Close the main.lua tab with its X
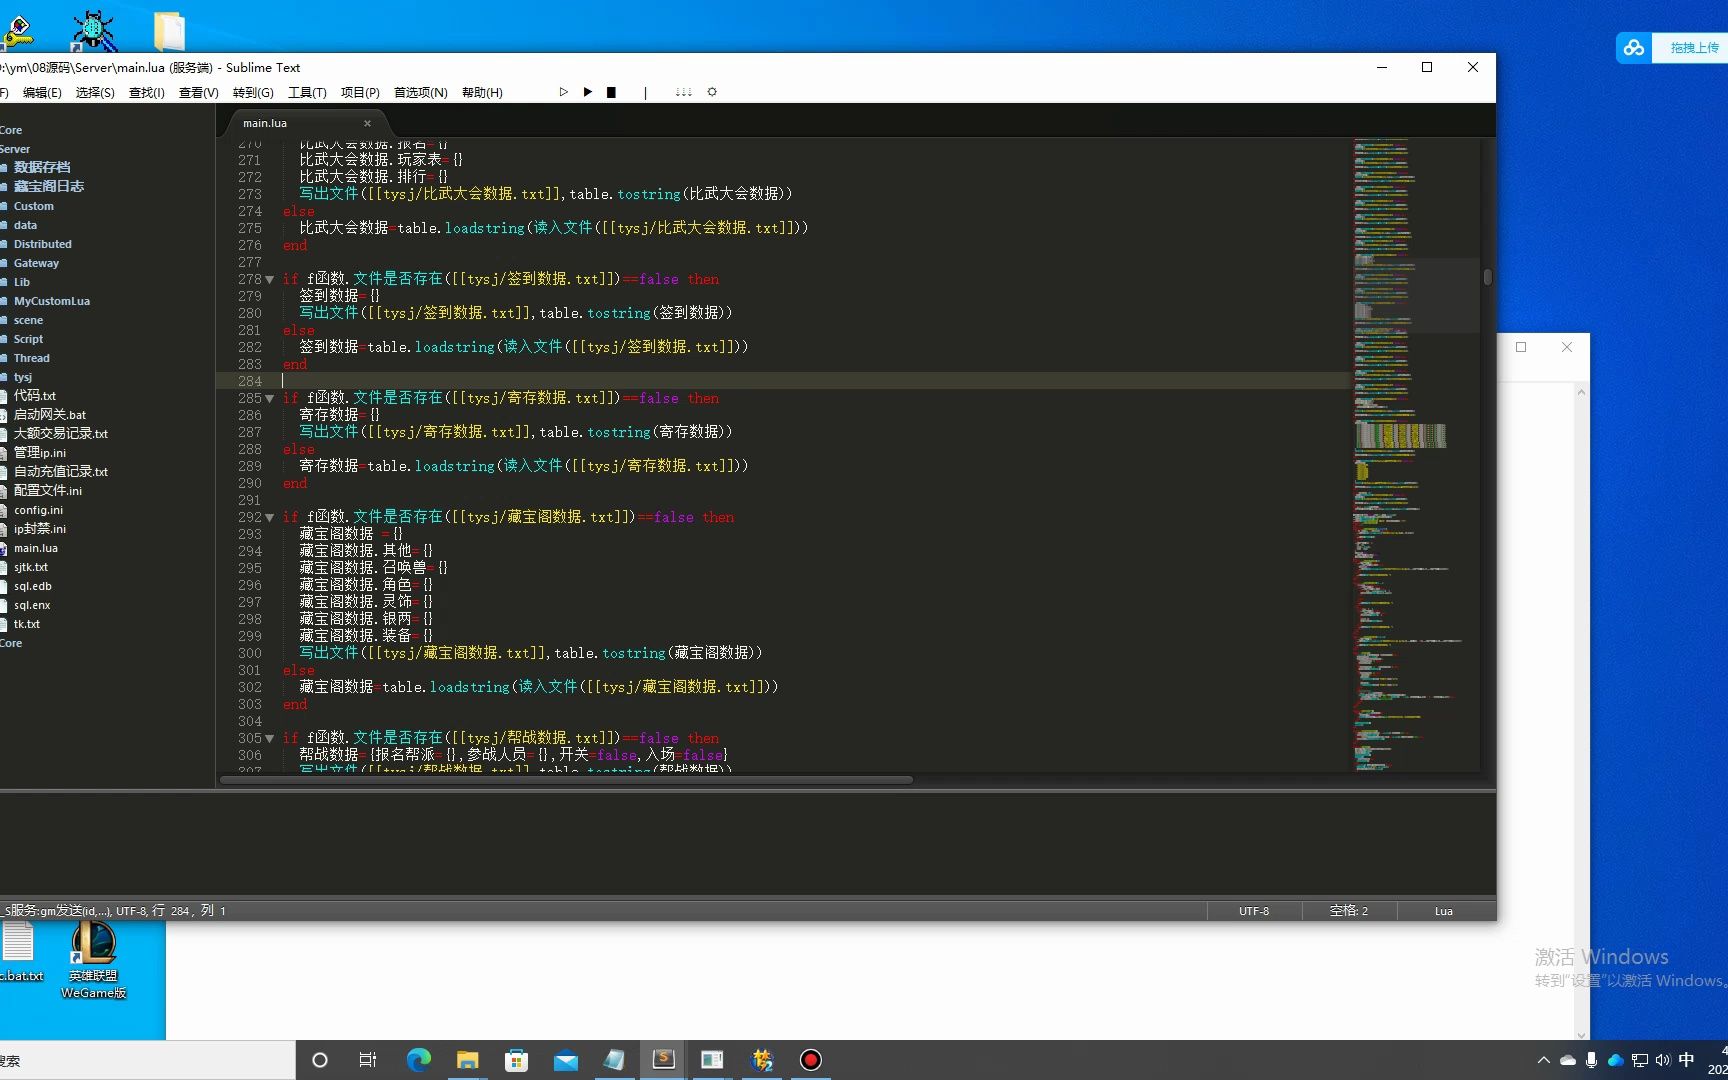The width and height of the screenshot is (1728, 1080). coord(367,123)
